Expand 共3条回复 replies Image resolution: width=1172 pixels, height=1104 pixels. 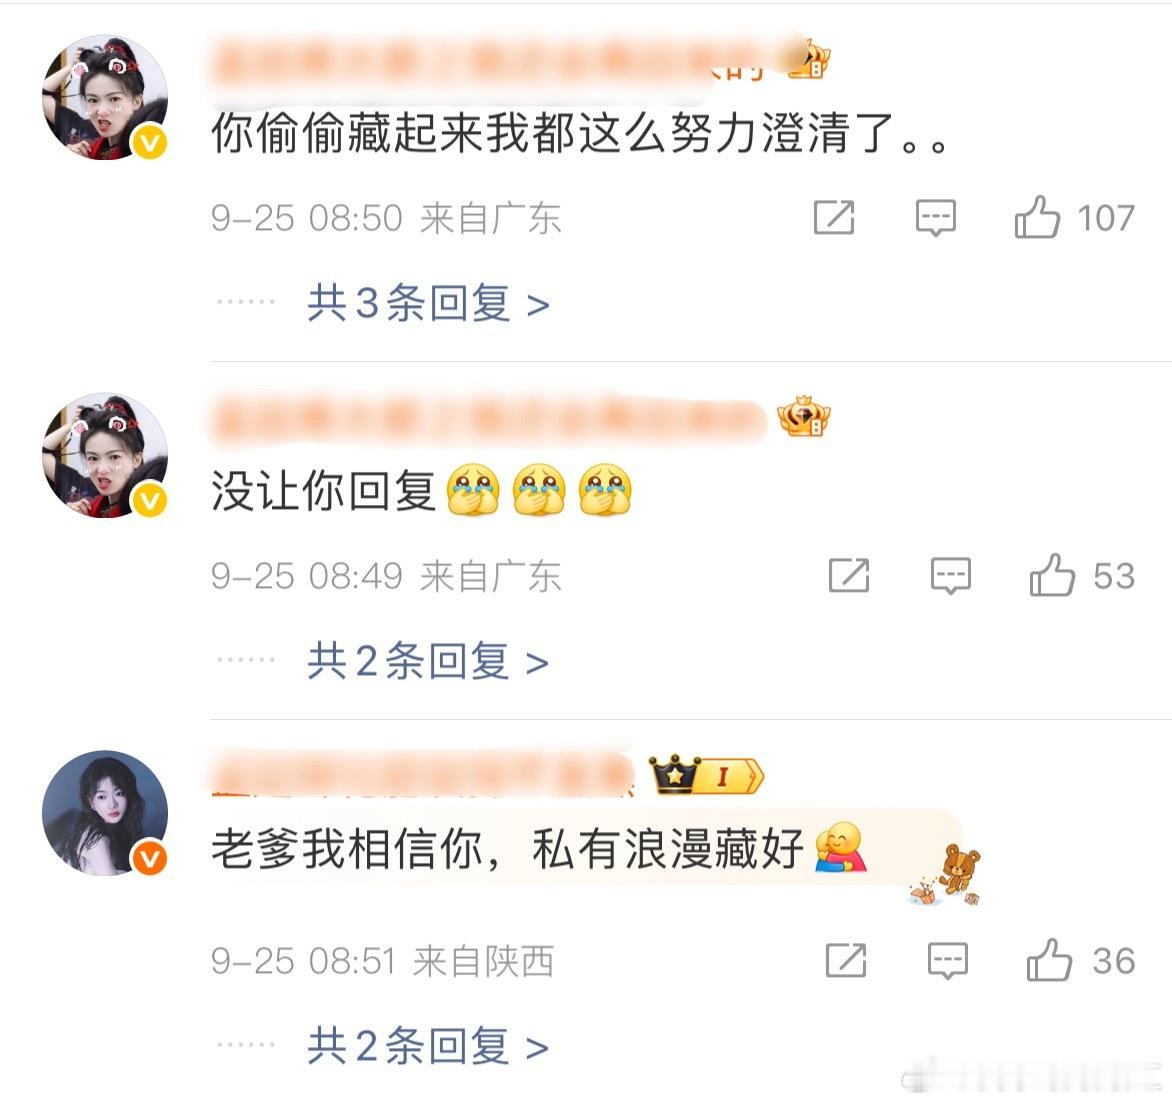pyautogui.click(x=428, y=303)
